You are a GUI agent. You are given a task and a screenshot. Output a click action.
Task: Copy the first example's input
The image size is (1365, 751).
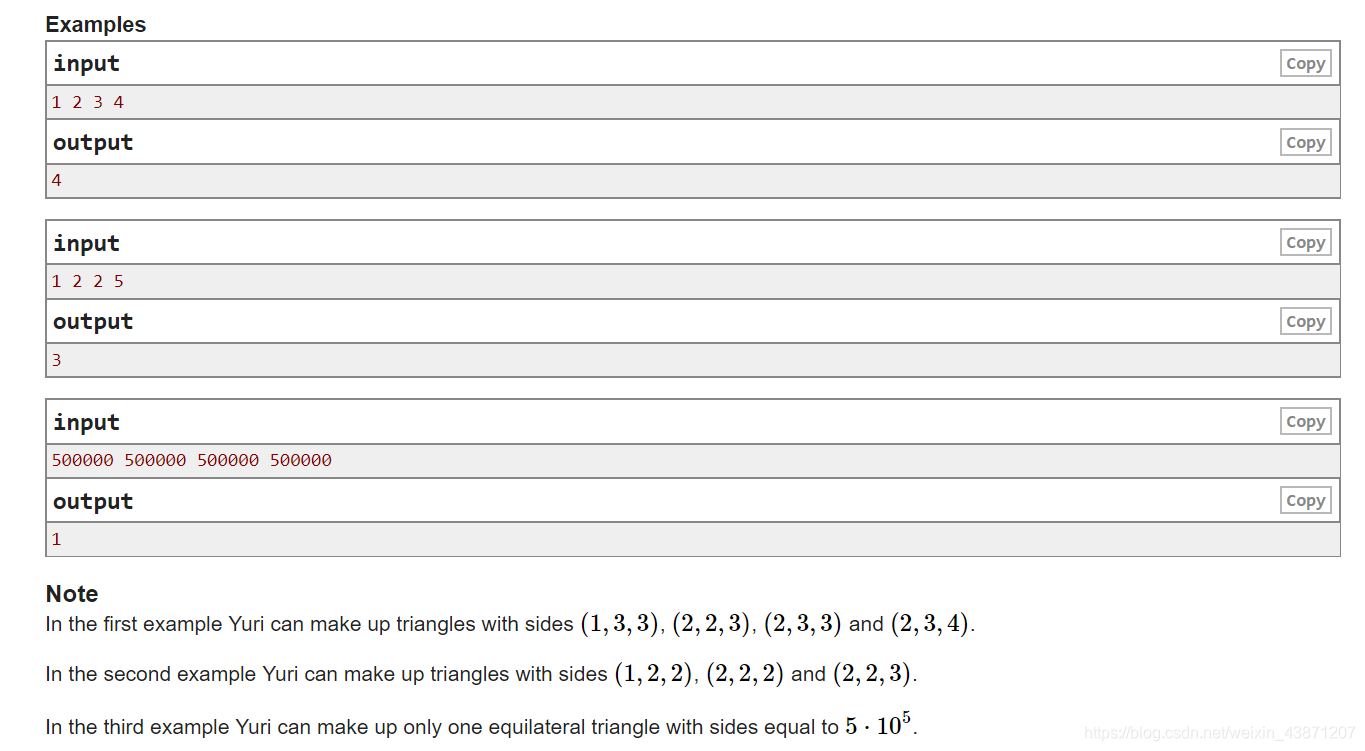[x=1305, y=62]
